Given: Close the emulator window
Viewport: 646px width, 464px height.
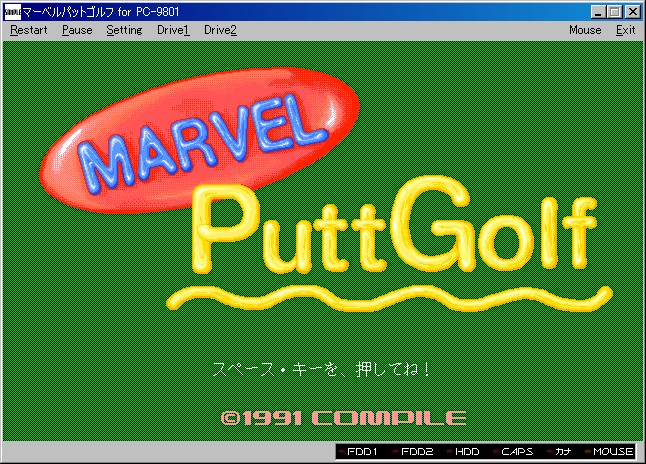Looking at the screenshot, I should click(632, 12).
